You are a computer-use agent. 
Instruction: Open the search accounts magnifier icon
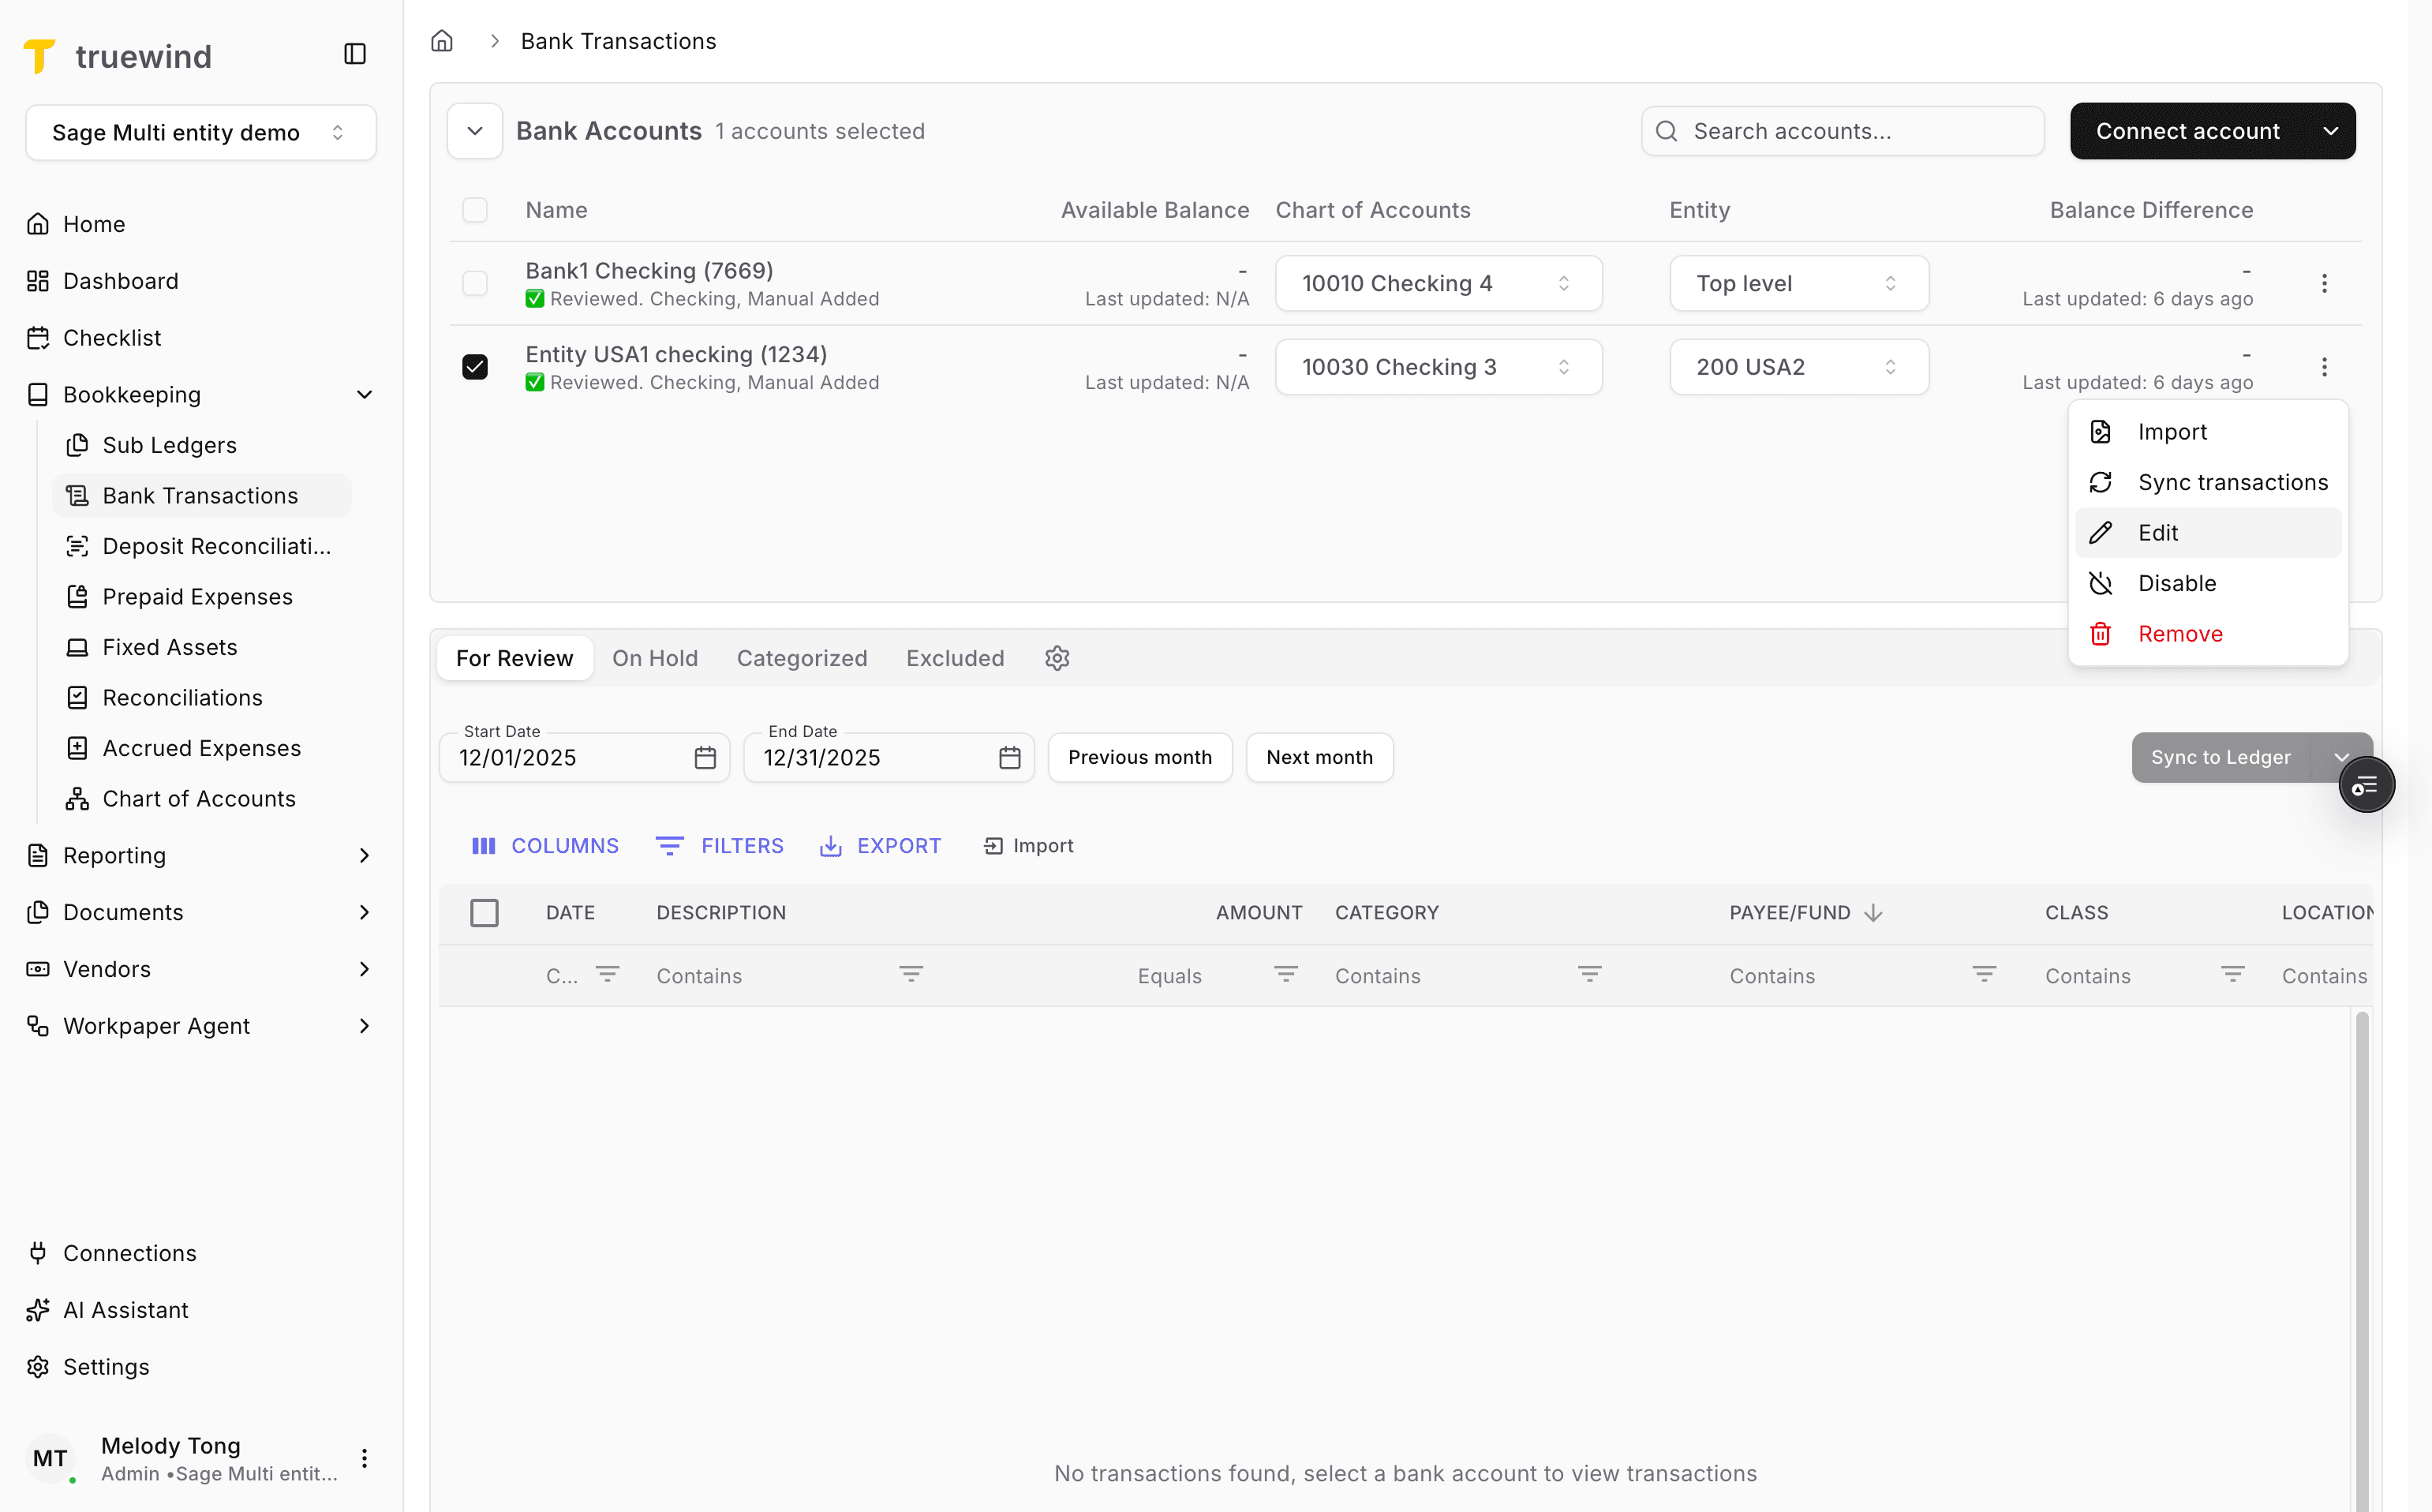coord(1667,130)
